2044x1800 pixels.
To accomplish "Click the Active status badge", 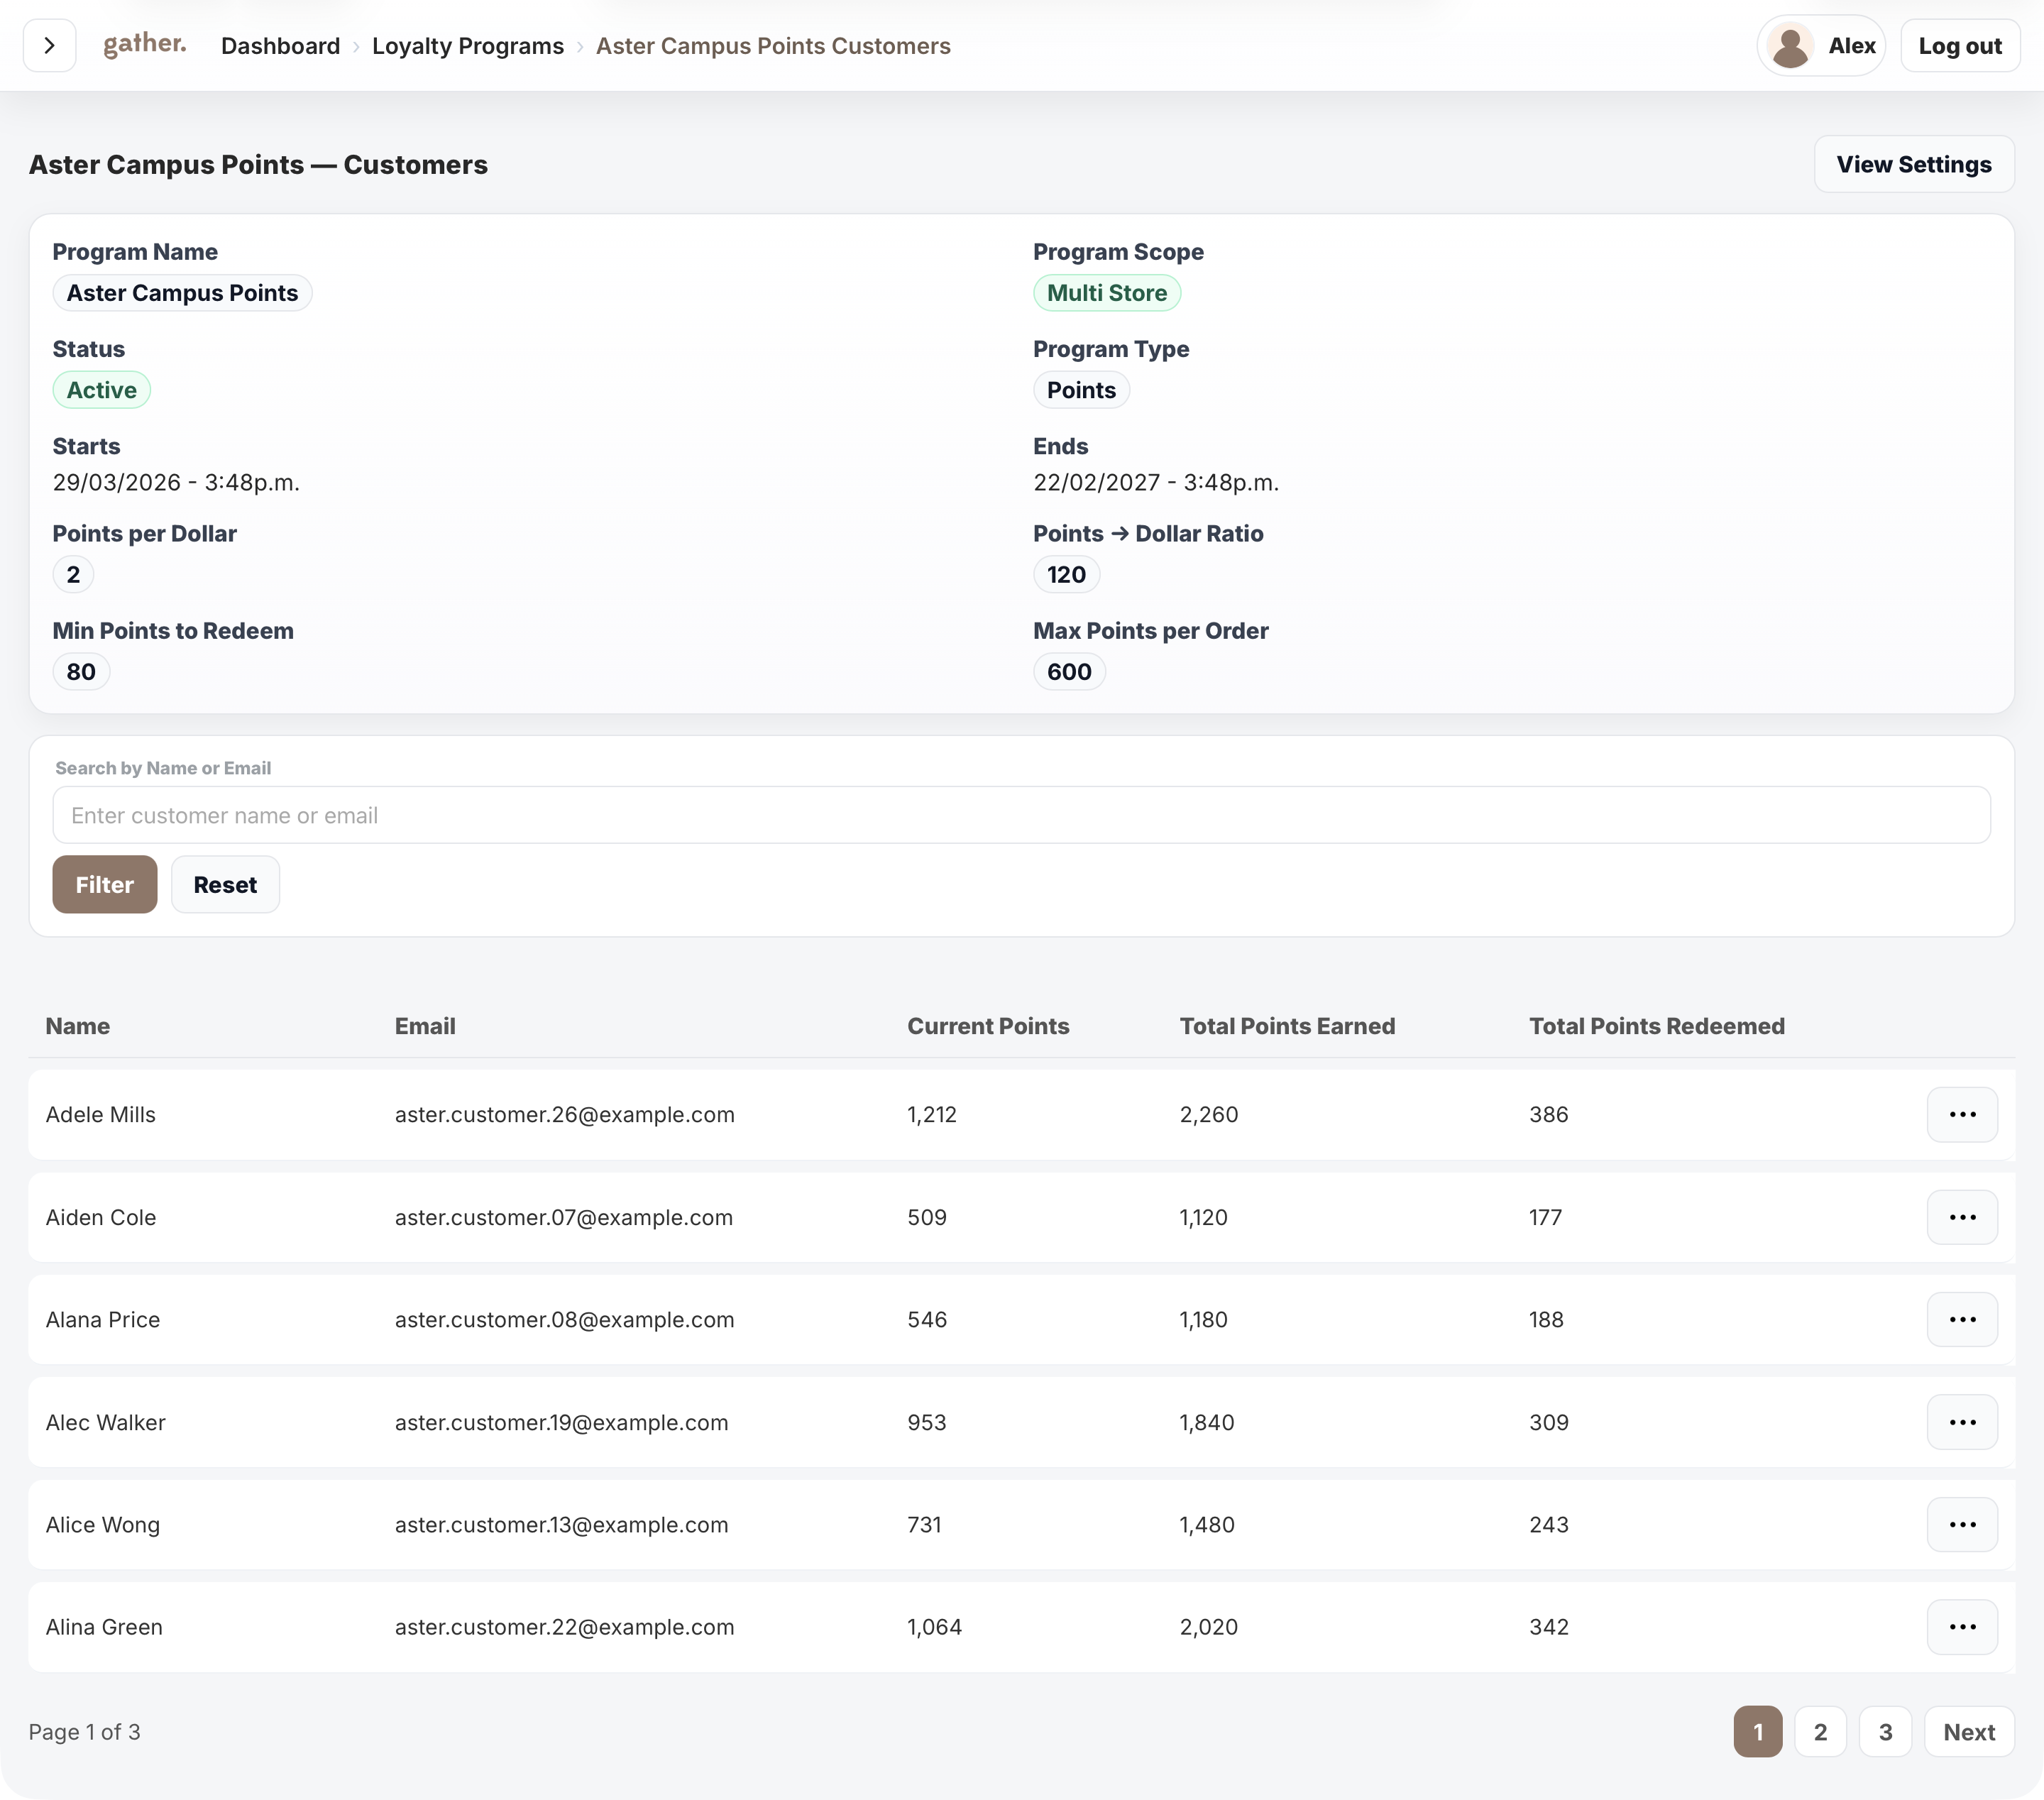I will point(101,390).
